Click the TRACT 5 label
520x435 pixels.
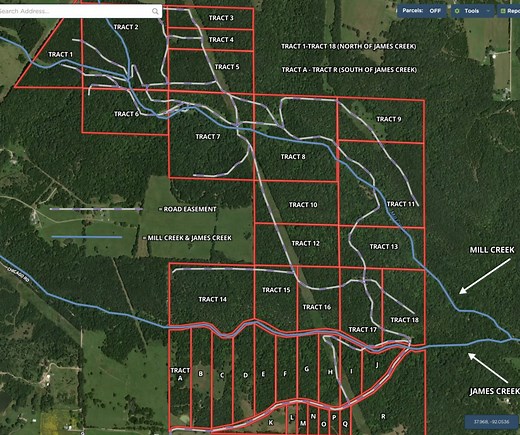click(227, 67)
